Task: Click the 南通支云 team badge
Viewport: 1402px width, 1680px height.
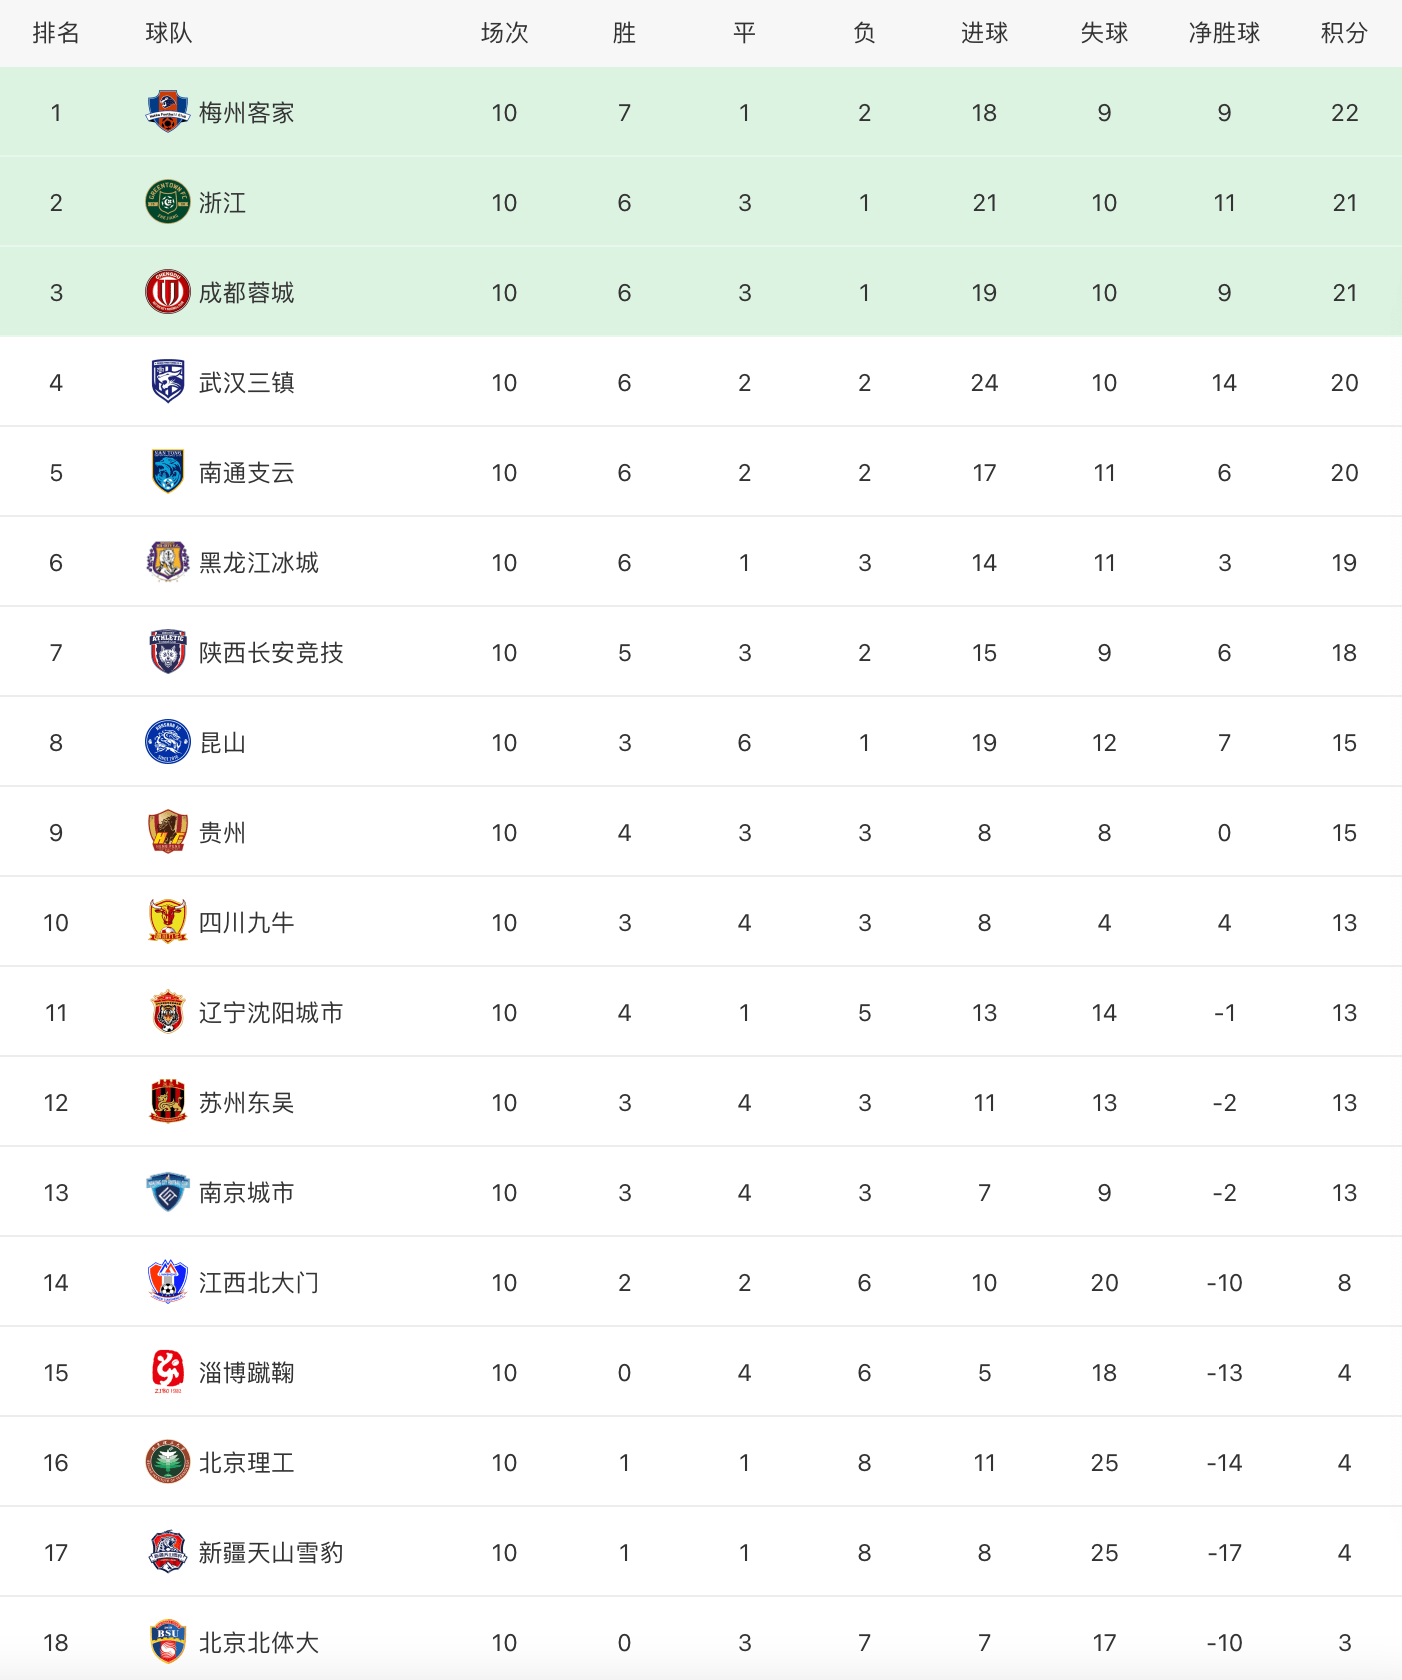Action: click(168, 472)
